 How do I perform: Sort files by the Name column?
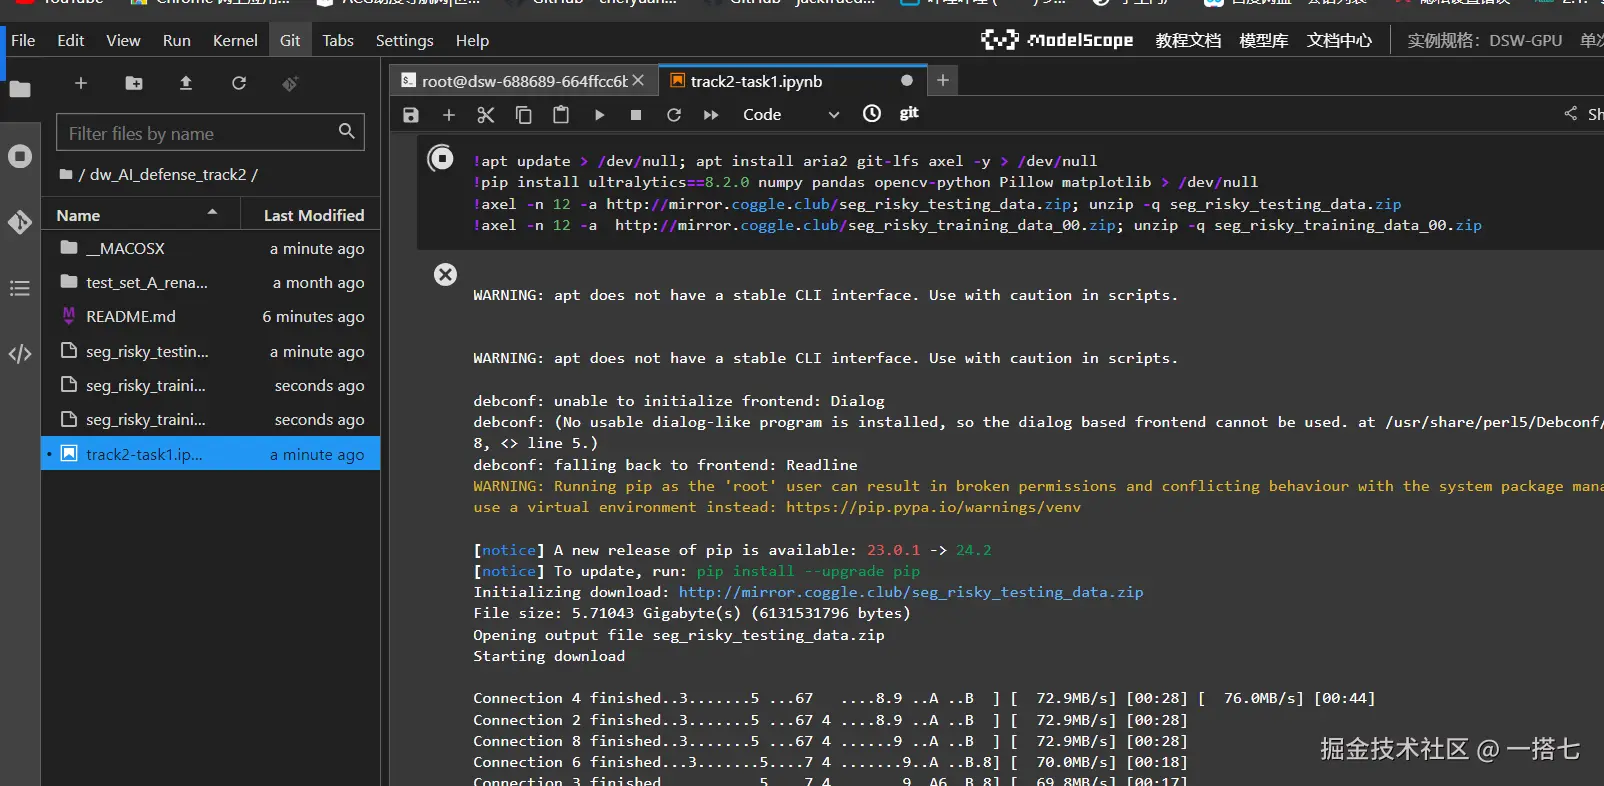coord(78,215)
